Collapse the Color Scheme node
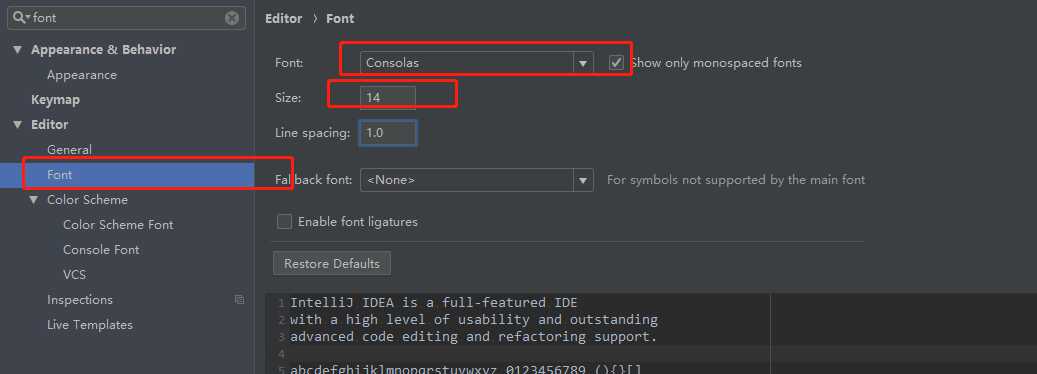1037x374 pixels. (34, 200)
